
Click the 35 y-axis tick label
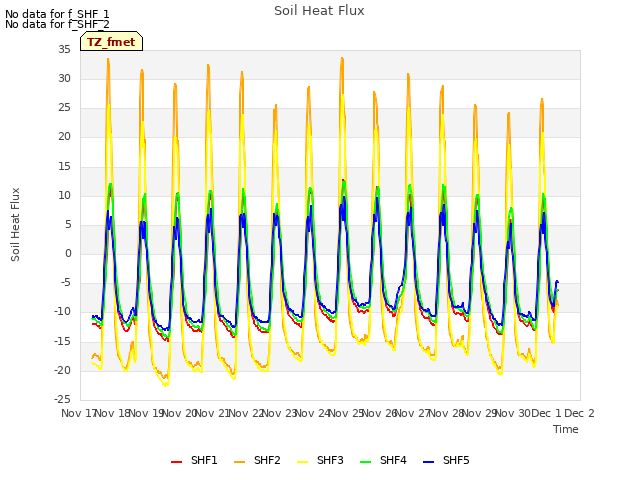[64, 49]
